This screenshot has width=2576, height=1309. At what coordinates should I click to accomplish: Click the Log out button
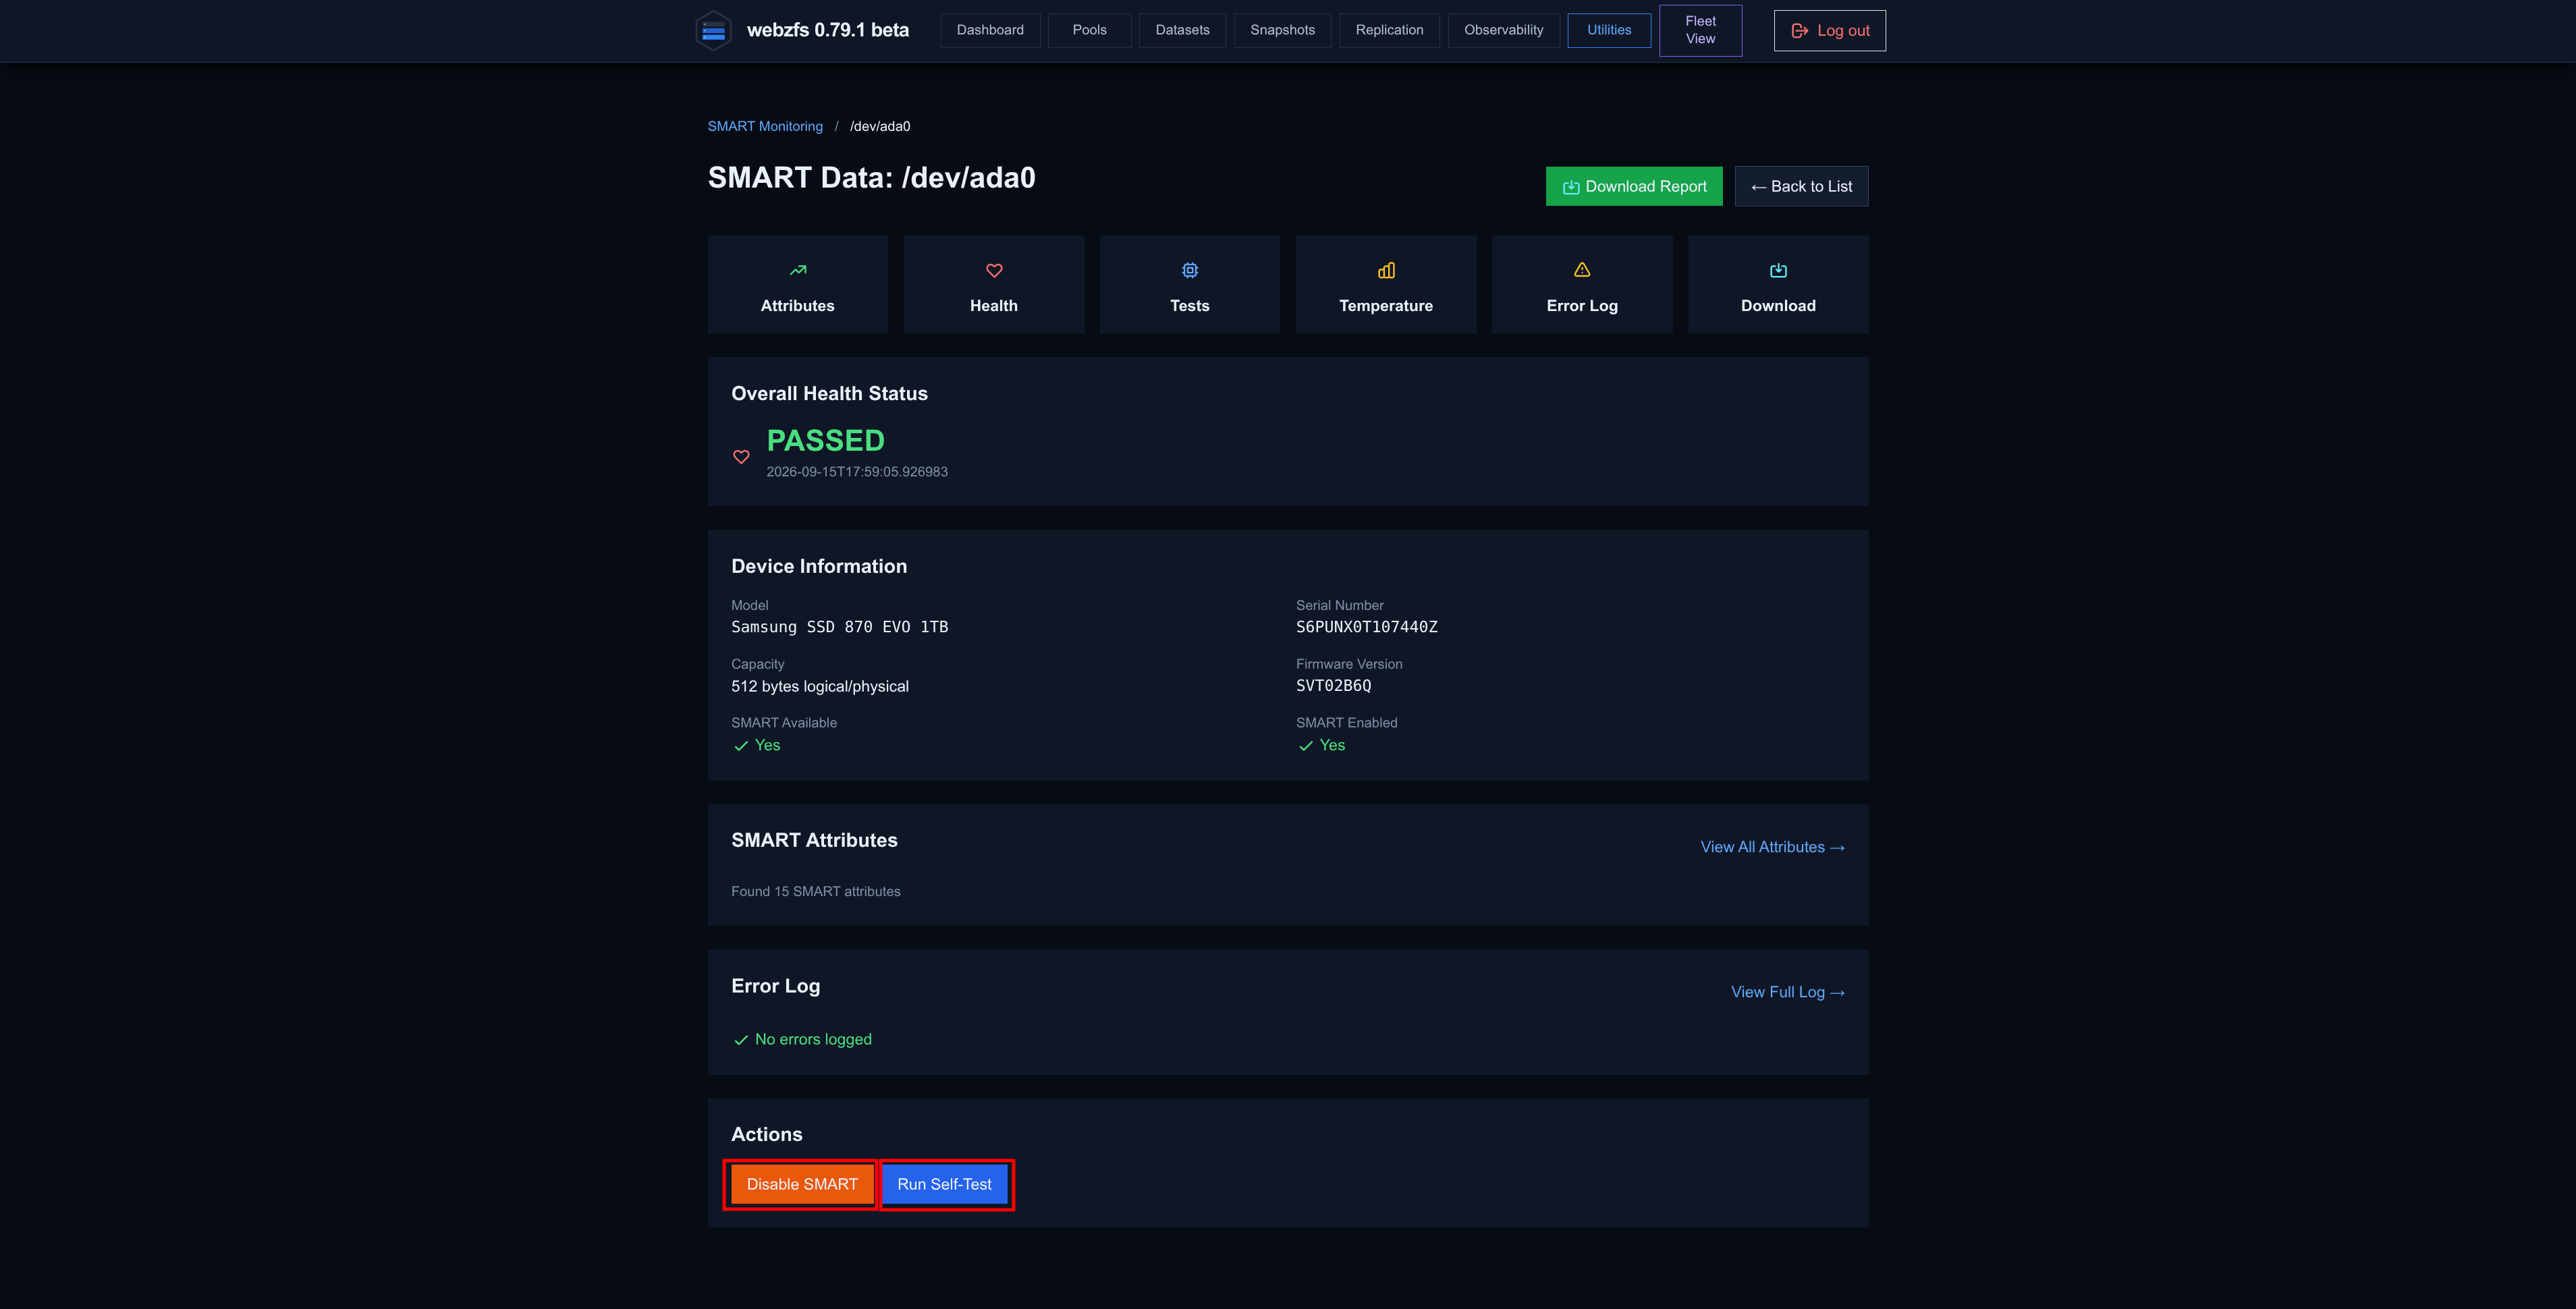[1829, 30]
